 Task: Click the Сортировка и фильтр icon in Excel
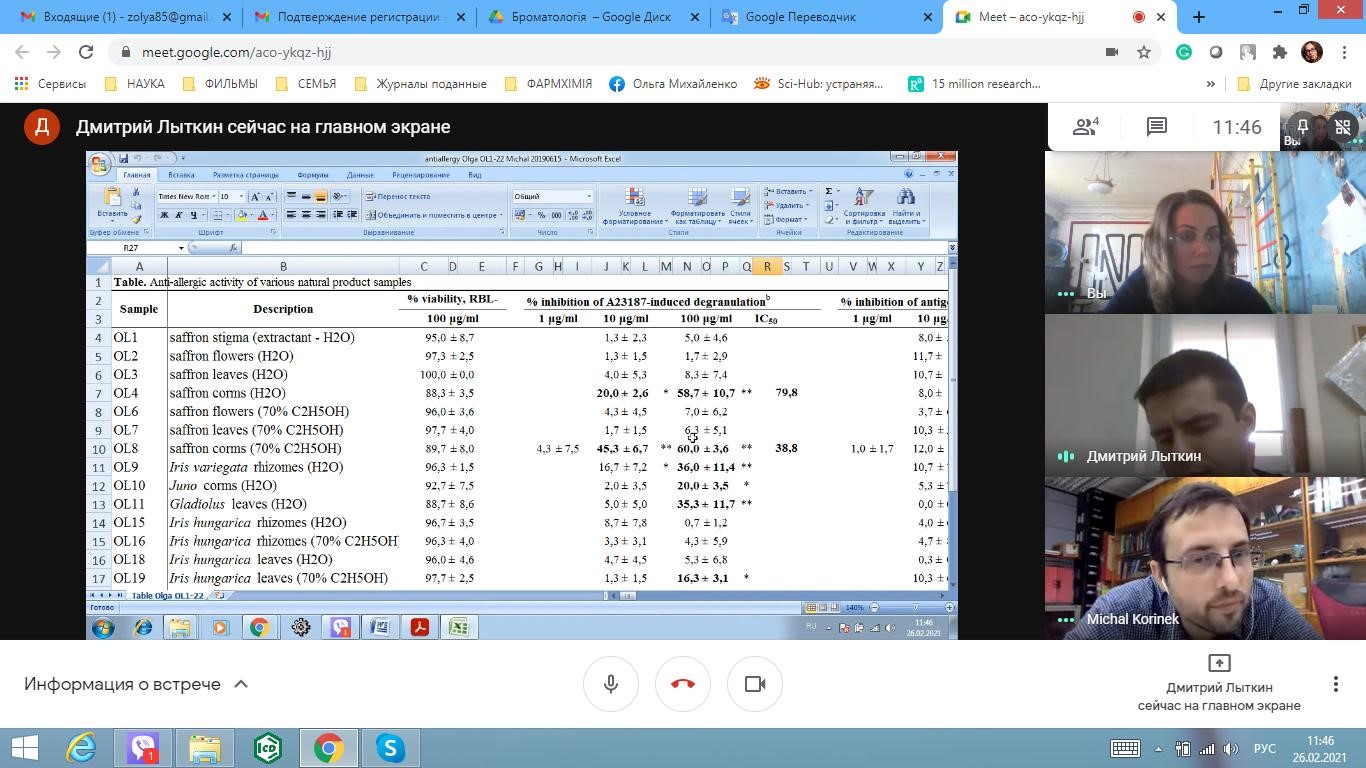point(864,206)
